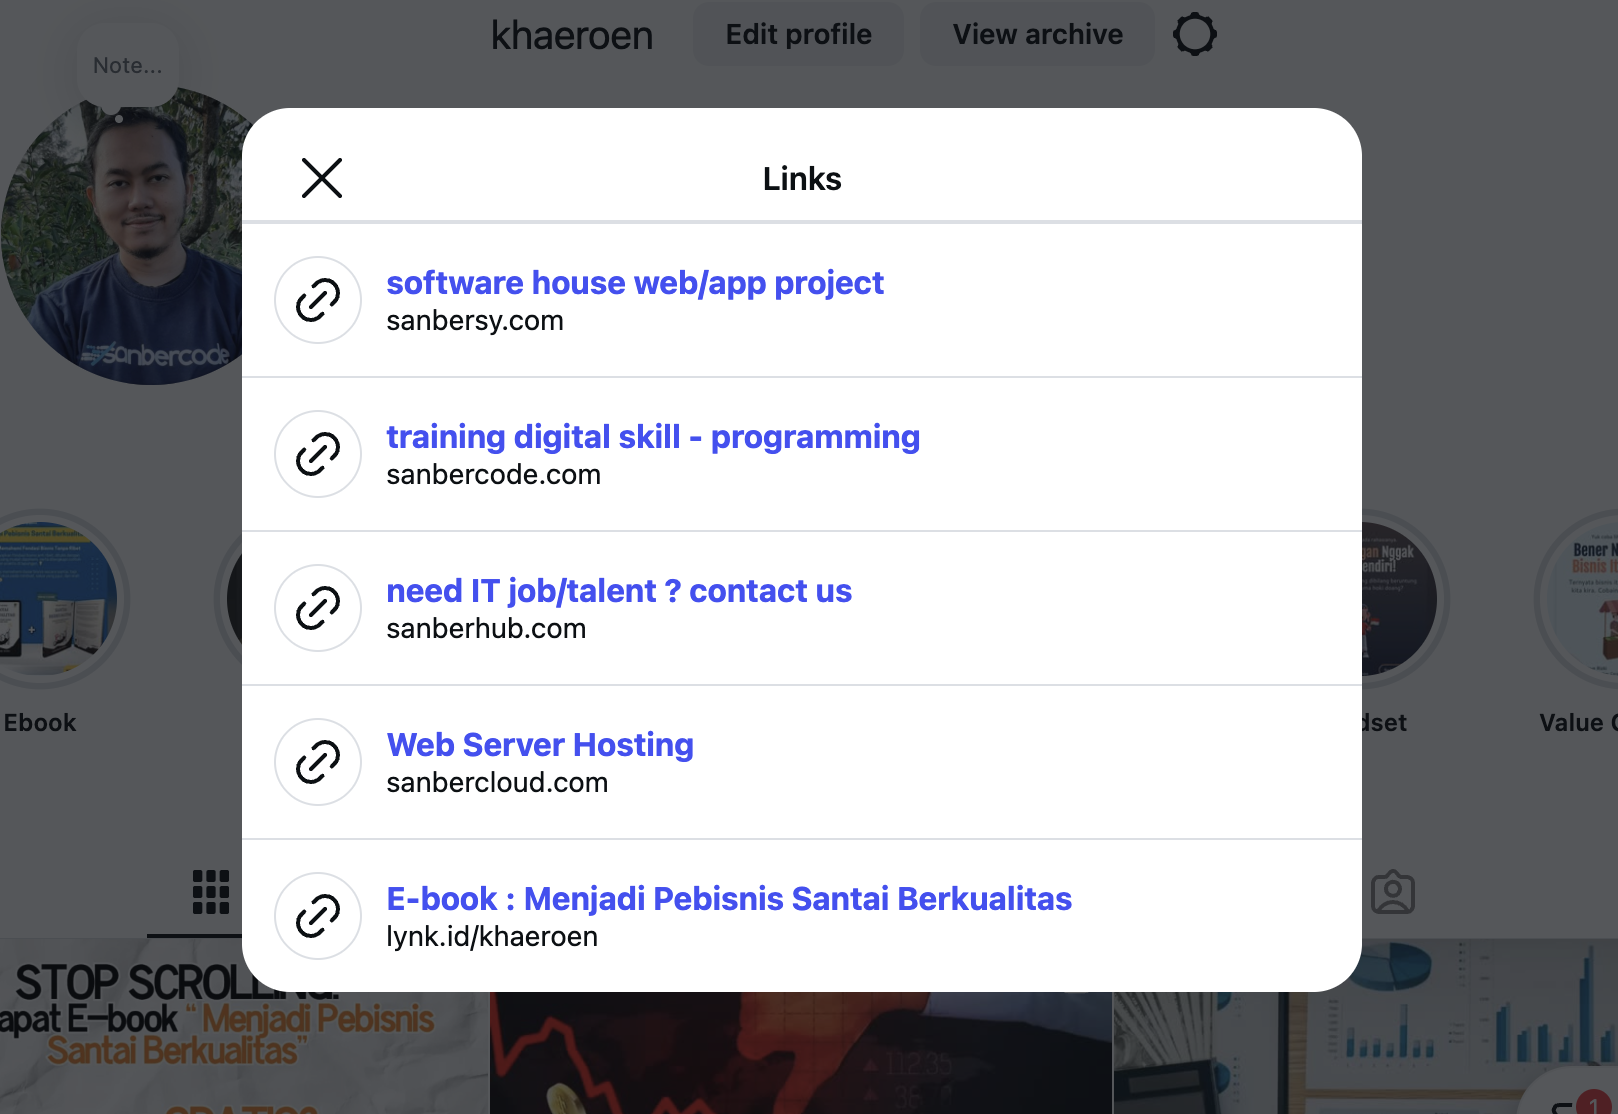Click the link icon beside sanbercode.com
Image resolution: width=1618 pixels, height=1114 pixels.
[318, 454]
